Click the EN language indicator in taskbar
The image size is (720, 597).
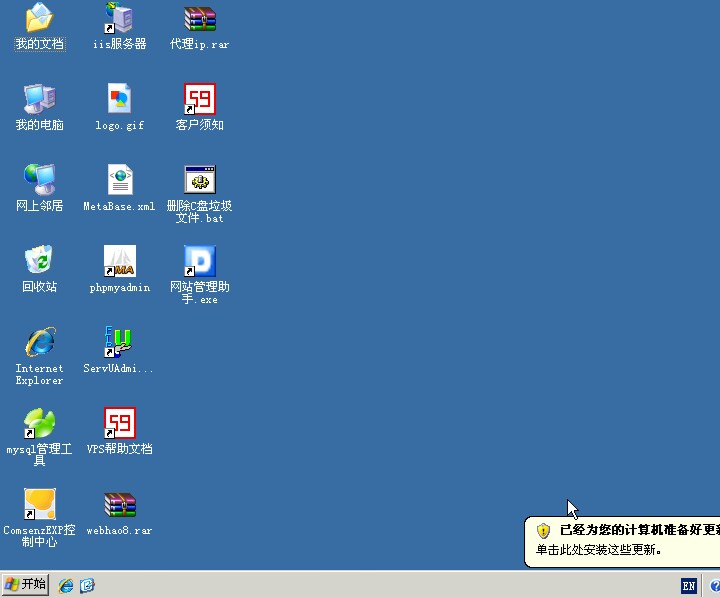(x=689, y=586)
